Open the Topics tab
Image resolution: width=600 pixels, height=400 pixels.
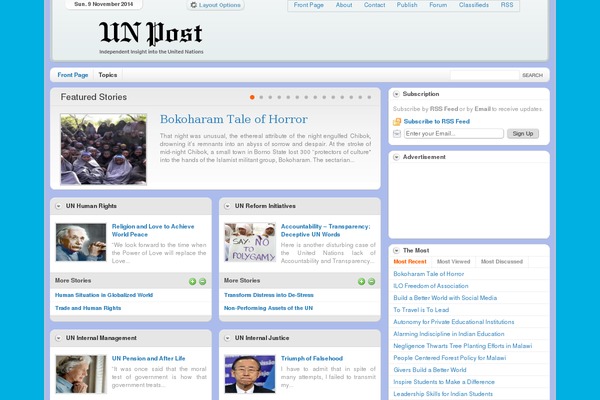coord(108,75)
